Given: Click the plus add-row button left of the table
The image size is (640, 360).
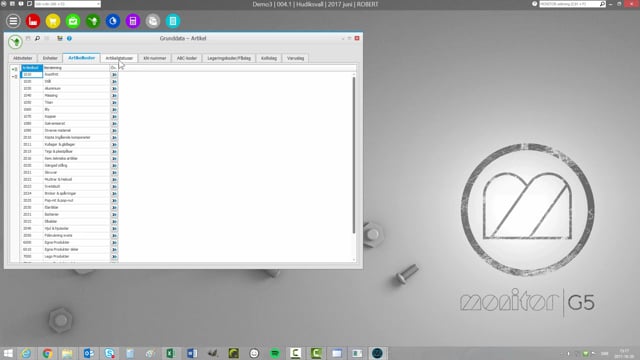Looking at the screenshot, I should click(x=15, y=69).
